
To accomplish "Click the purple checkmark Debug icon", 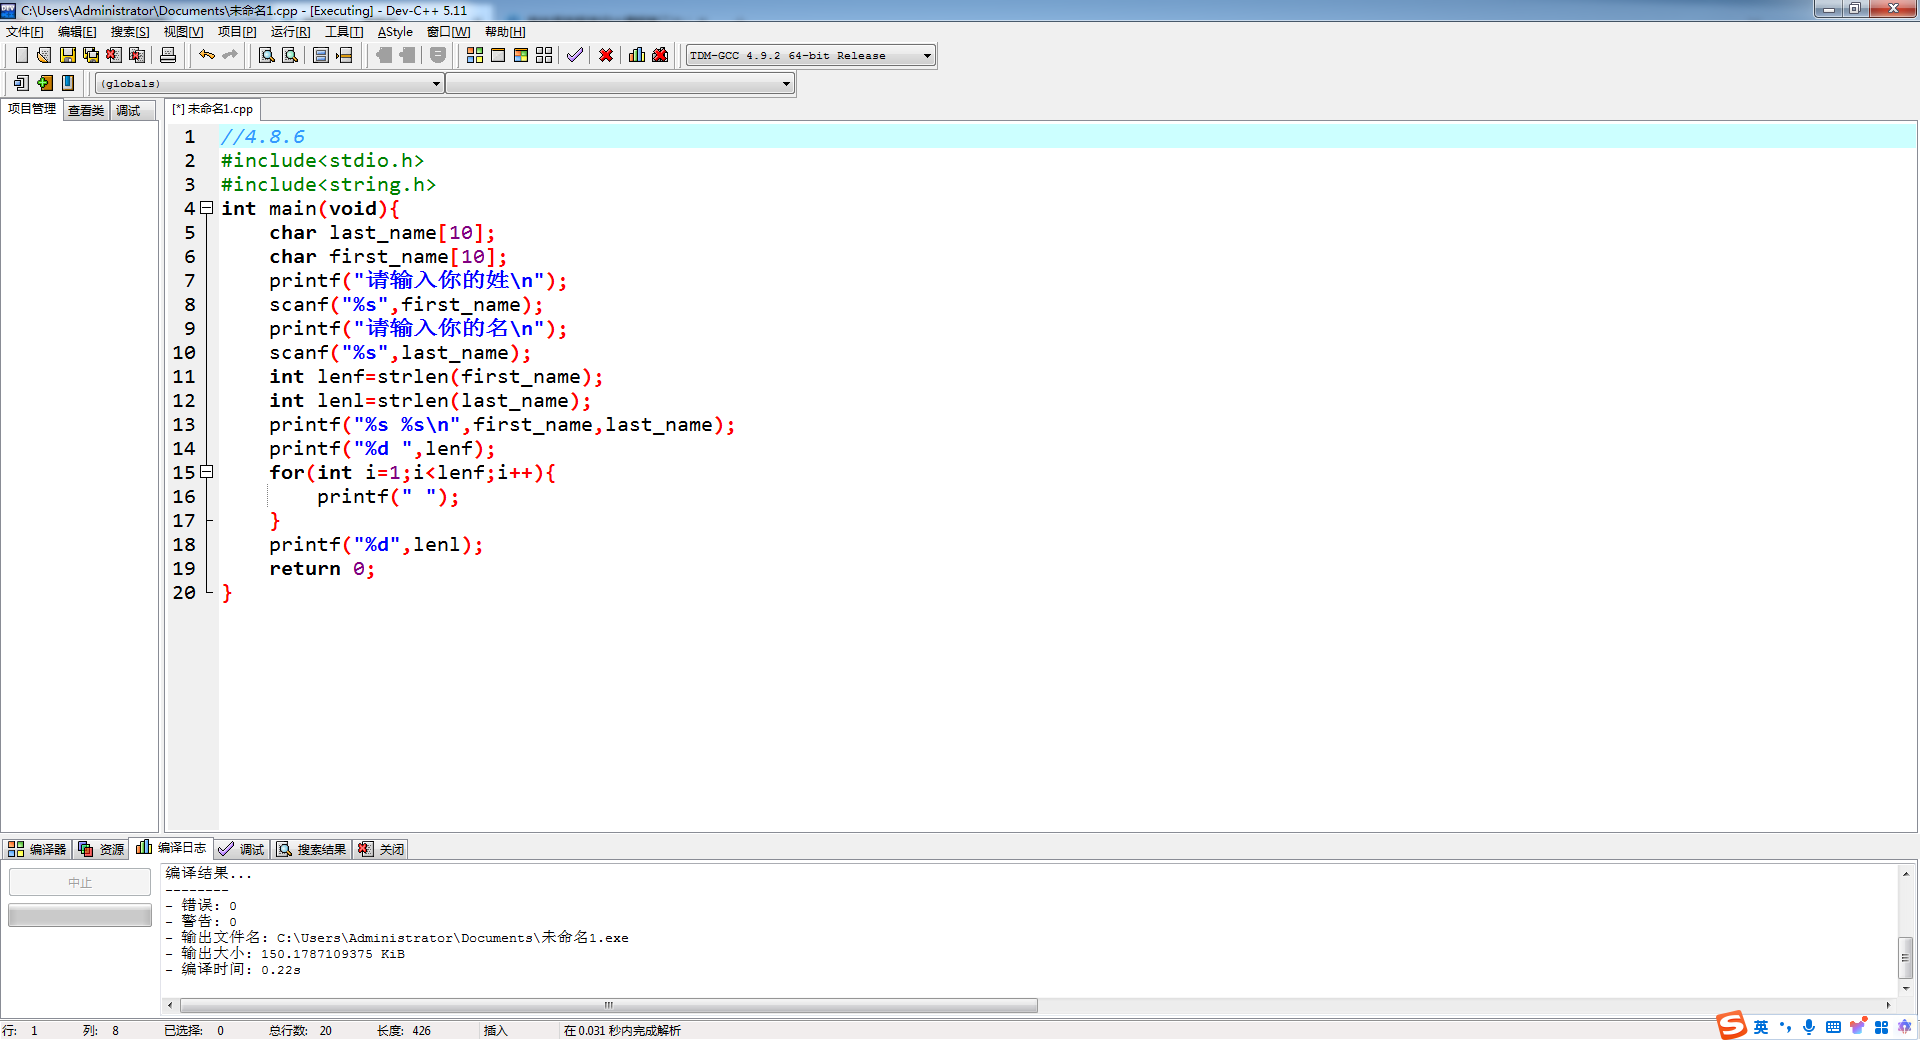I will (x=575, y=55).
